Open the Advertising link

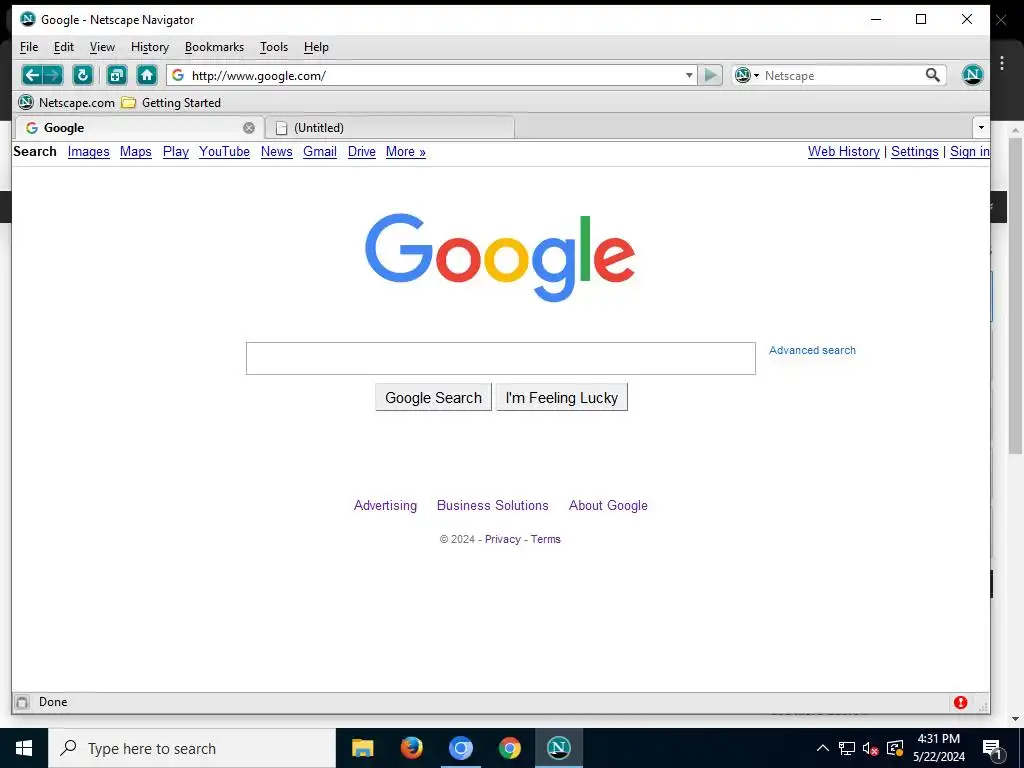click(x=385, y=505)
